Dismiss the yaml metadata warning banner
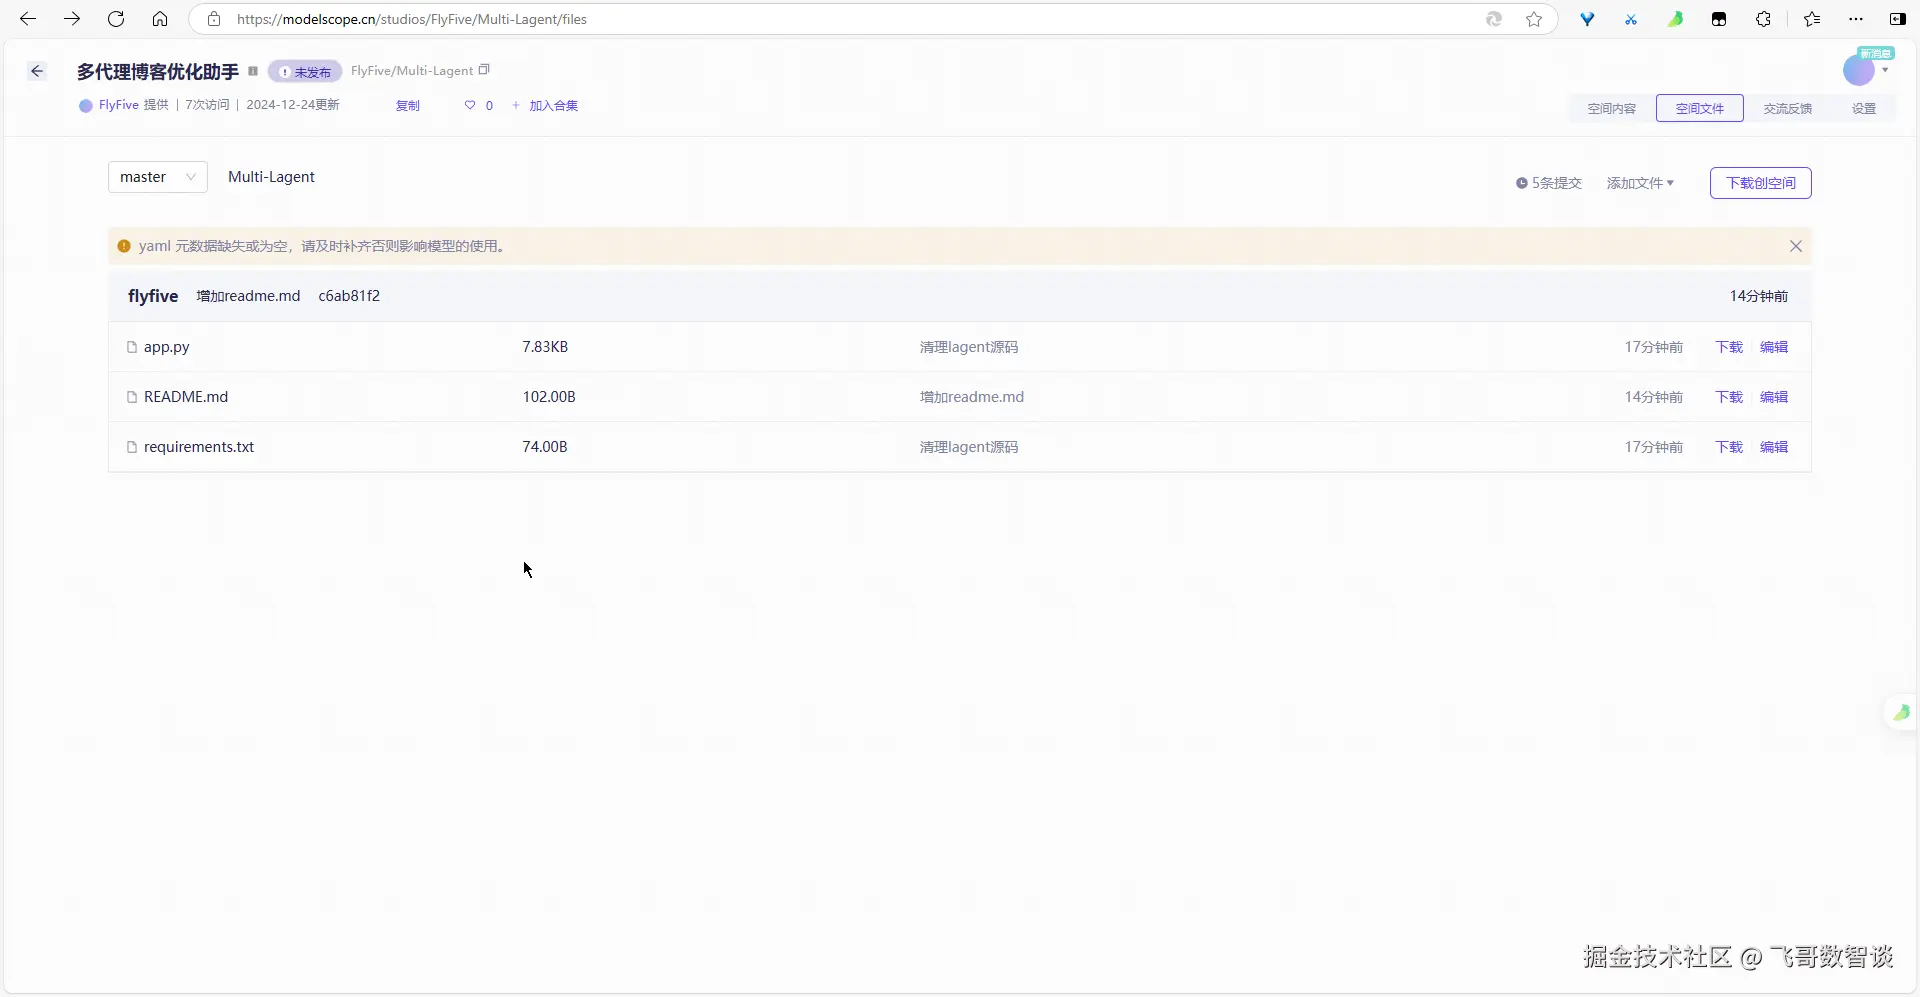The image size is (1920, 997). coord(1796,246)
